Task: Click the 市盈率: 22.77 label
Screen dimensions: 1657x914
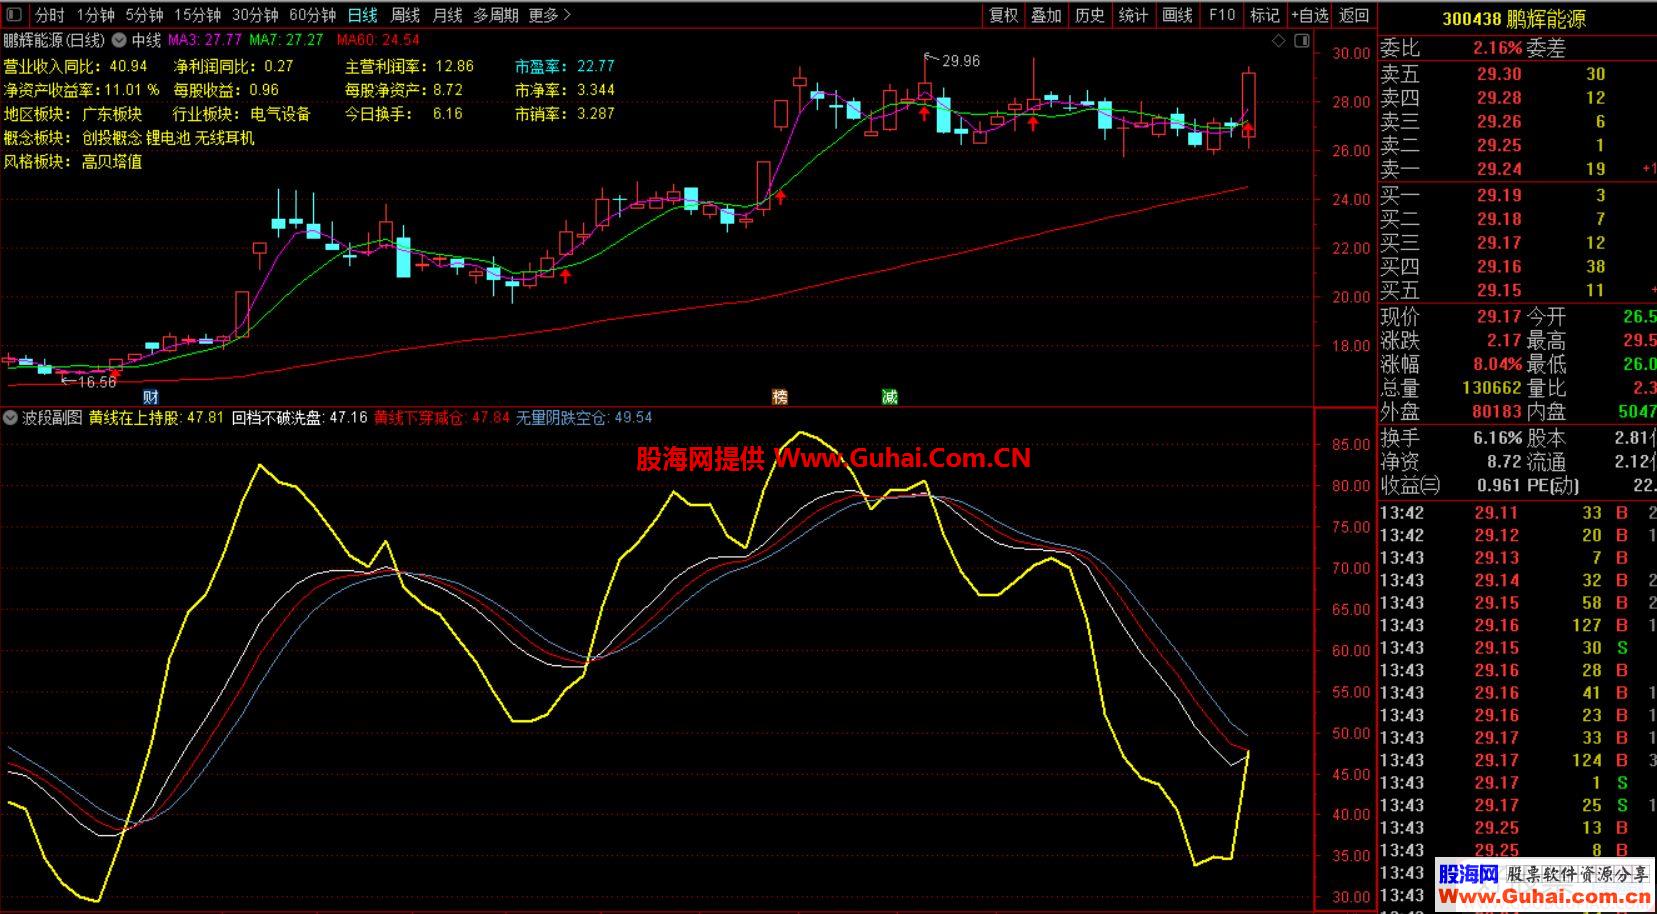Action: point(565,66)
